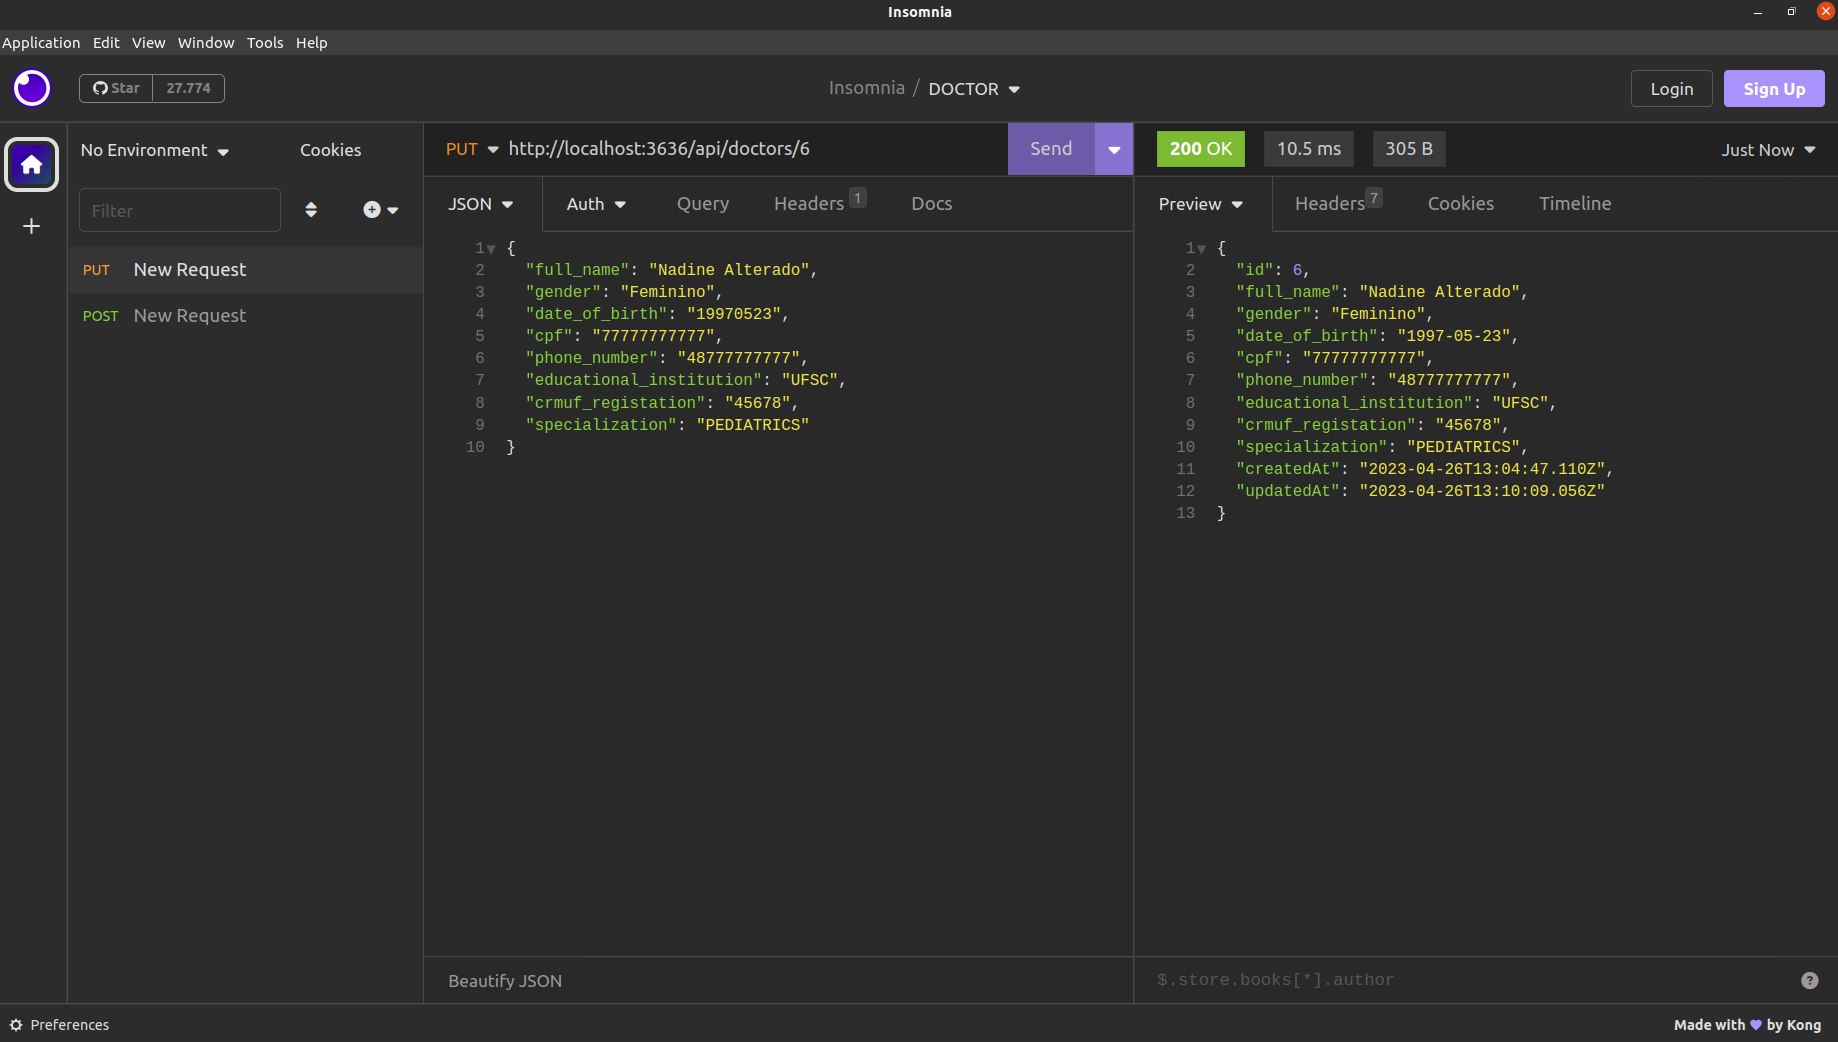
Task: Switch to the response Headers tab
Action: tap(1338, 203)
